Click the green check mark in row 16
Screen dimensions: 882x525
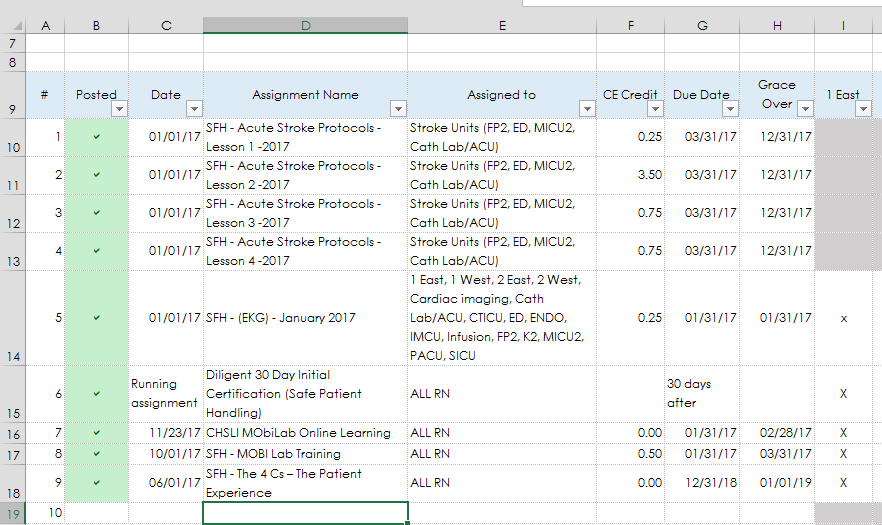tap(97, 433)
